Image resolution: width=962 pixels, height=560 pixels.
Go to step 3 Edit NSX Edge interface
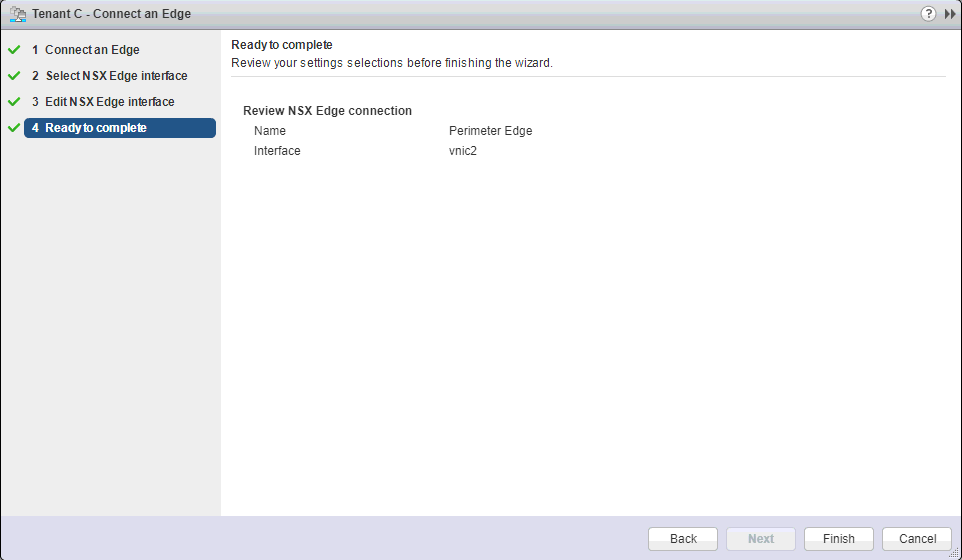[109, 102]
